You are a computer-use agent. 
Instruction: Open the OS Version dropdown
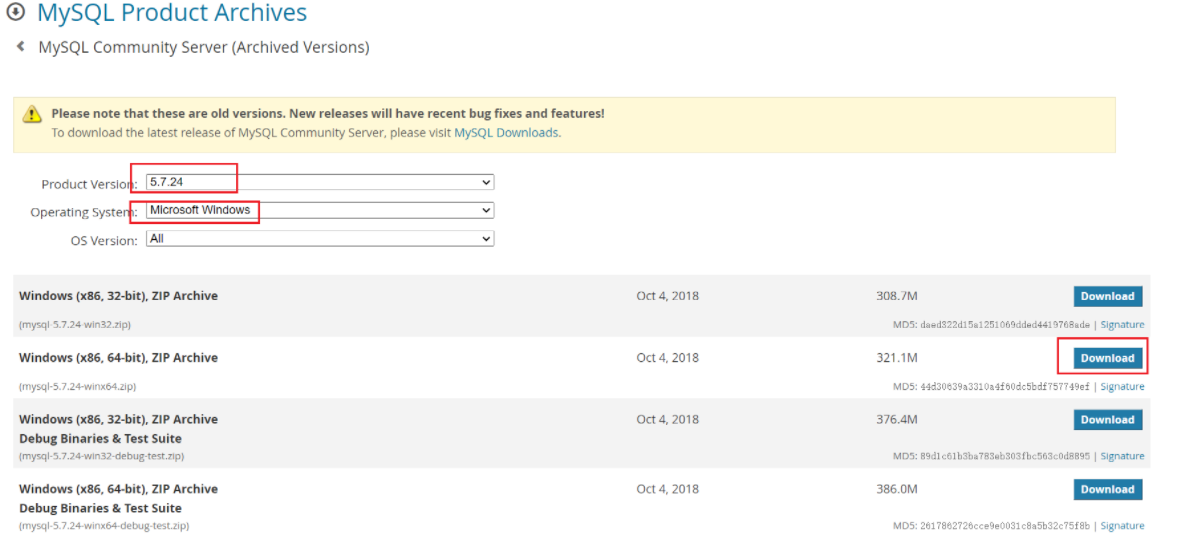320,239
